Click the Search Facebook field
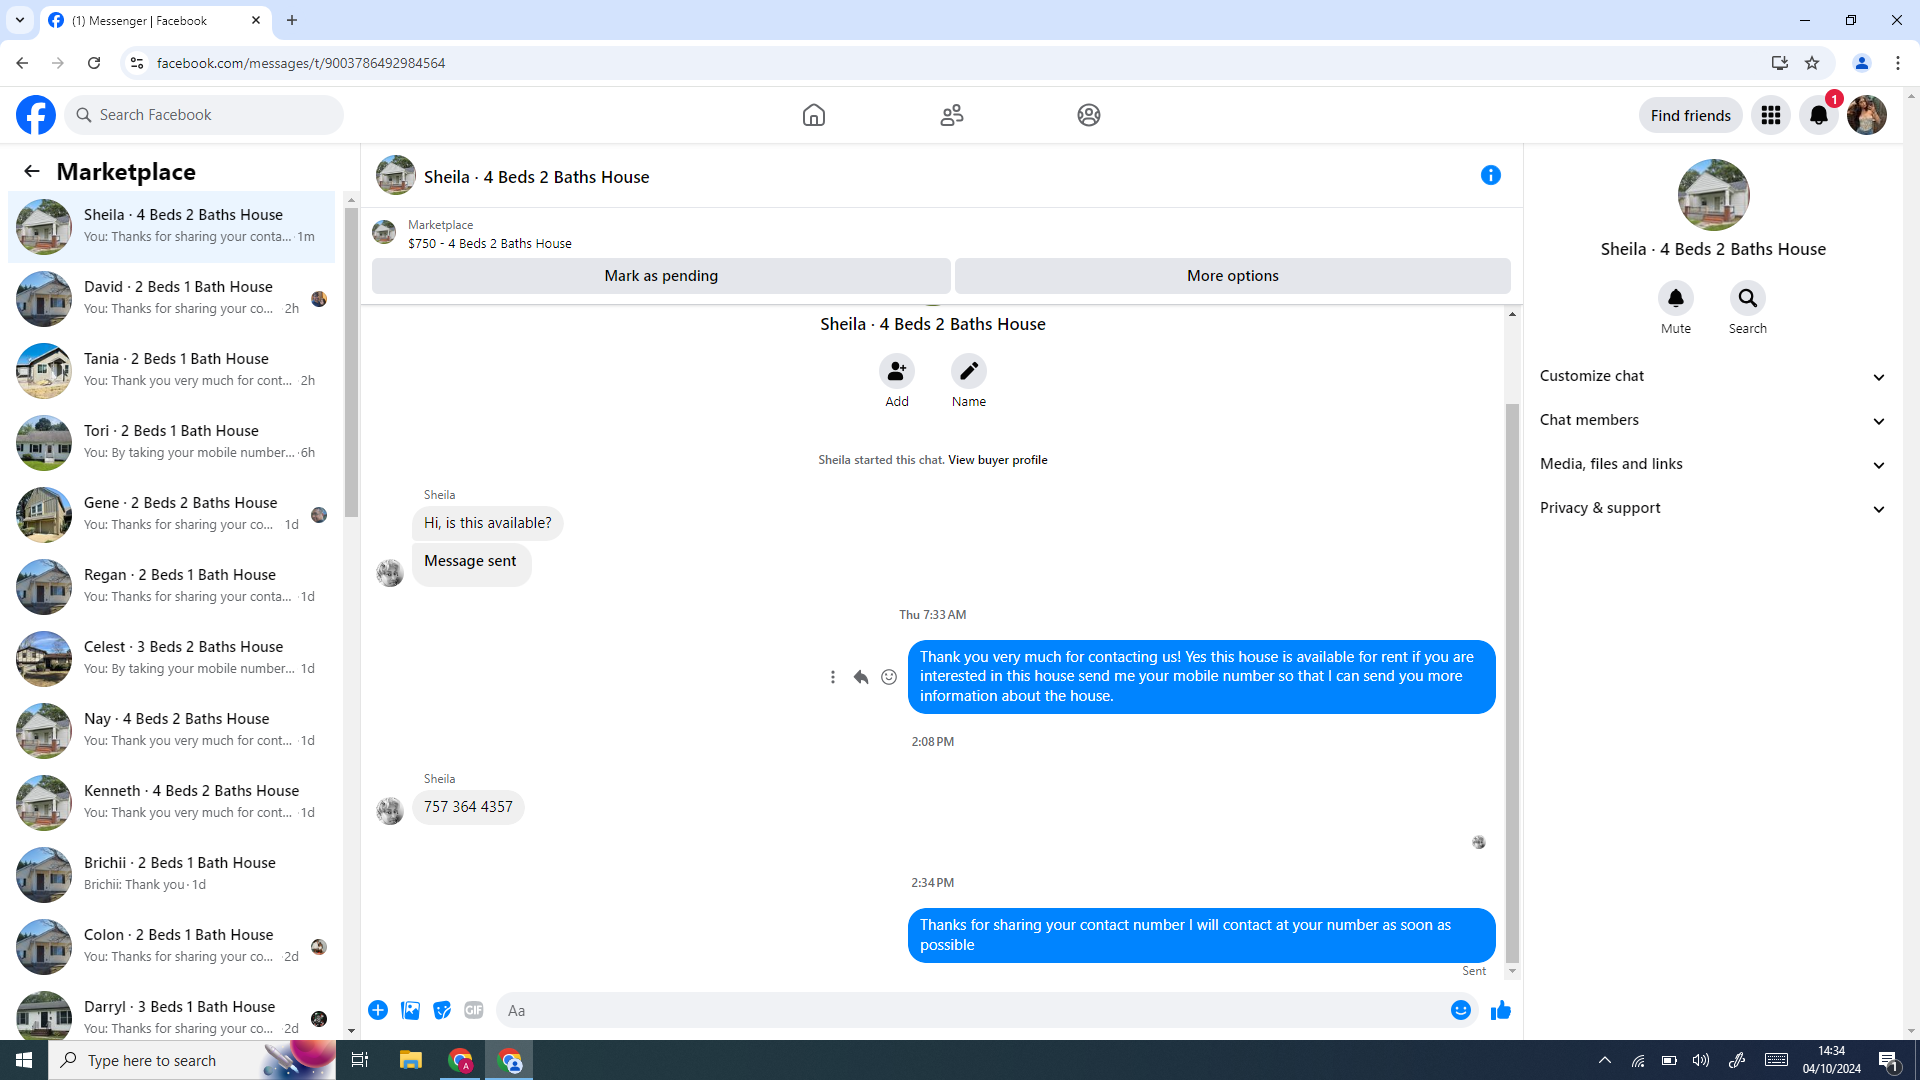The width and height of the screenshot is (1920, 1080). 205,115
